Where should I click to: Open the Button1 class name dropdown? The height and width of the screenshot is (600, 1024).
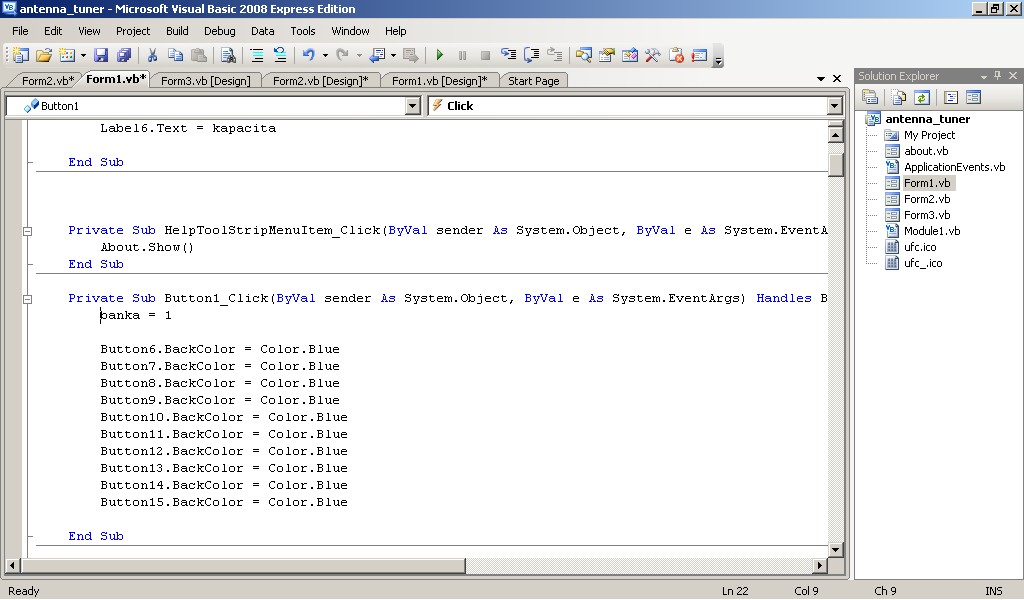(x=412, y=106)
